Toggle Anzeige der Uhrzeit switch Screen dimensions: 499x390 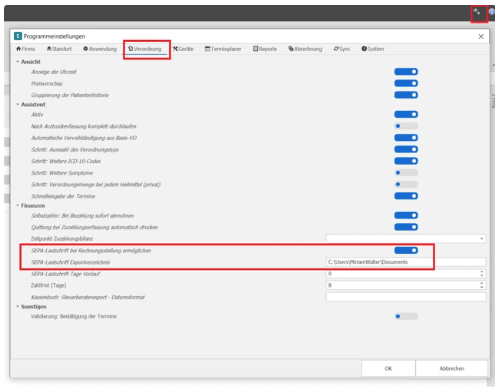tap(406, 72)
